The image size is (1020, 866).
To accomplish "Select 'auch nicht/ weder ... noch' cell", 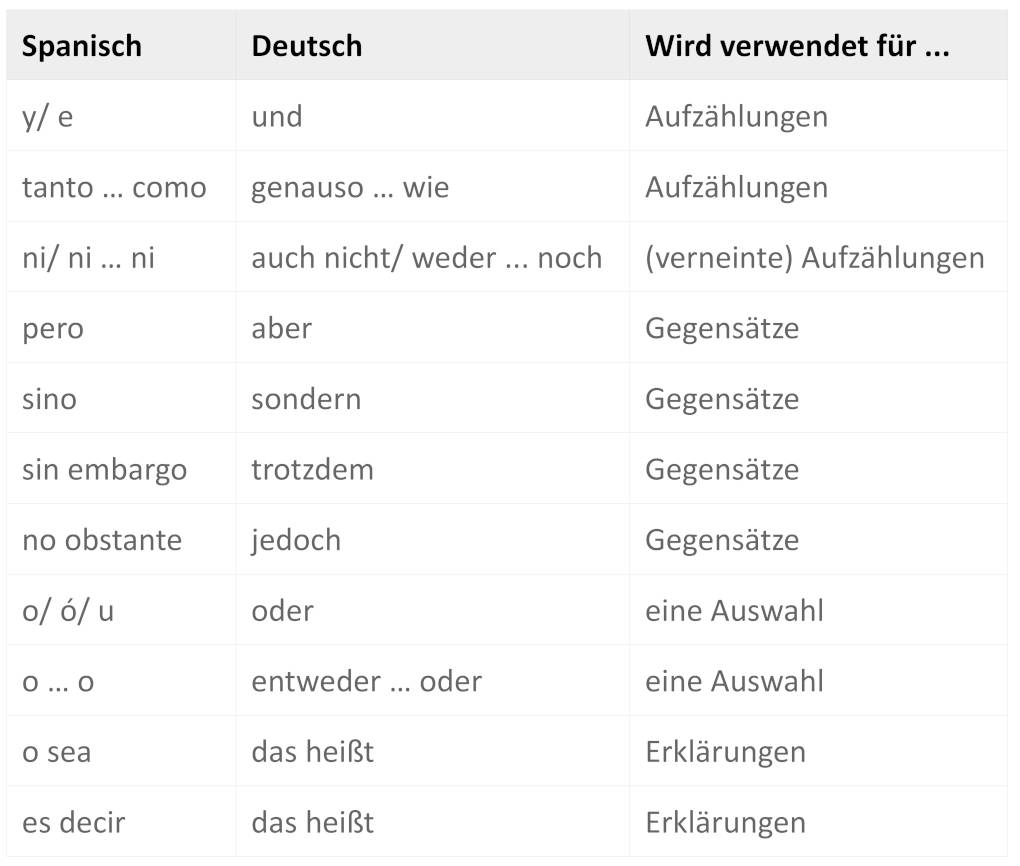I will (426, 258).
